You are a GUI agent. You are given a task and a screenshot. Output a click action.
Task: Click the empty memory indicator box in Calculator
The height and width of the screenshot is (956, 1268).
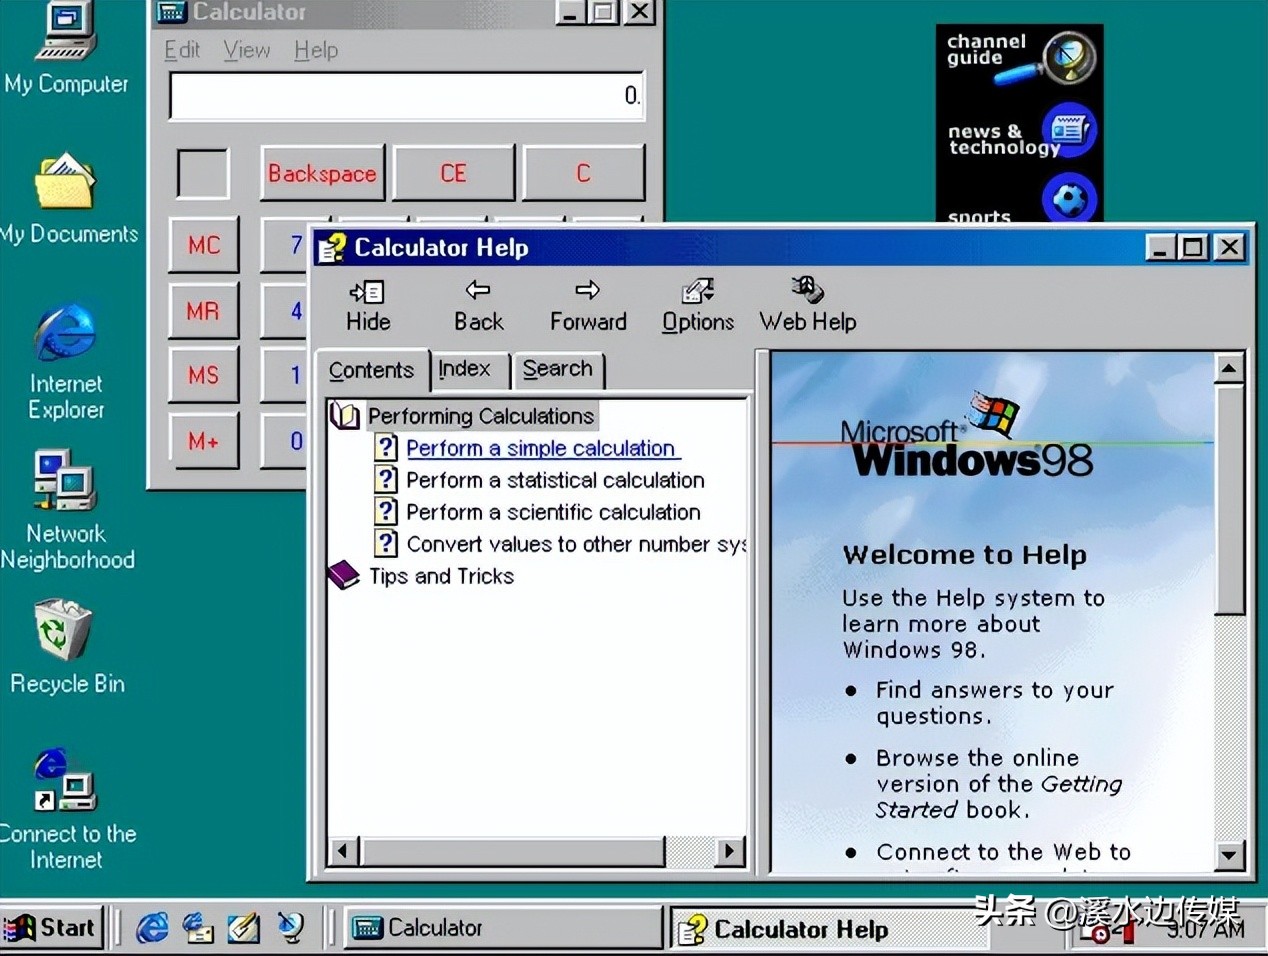point(203,174)
